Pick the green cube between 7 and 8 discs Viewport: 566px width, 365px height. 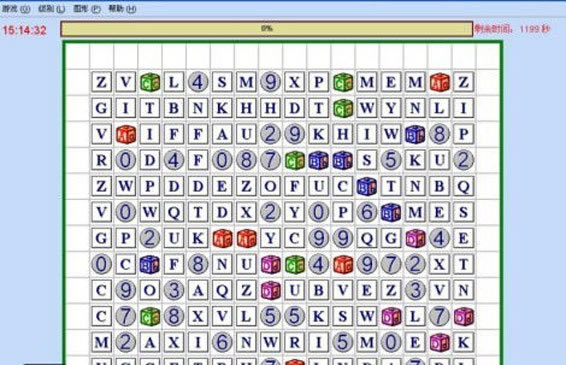coord(150,316)
